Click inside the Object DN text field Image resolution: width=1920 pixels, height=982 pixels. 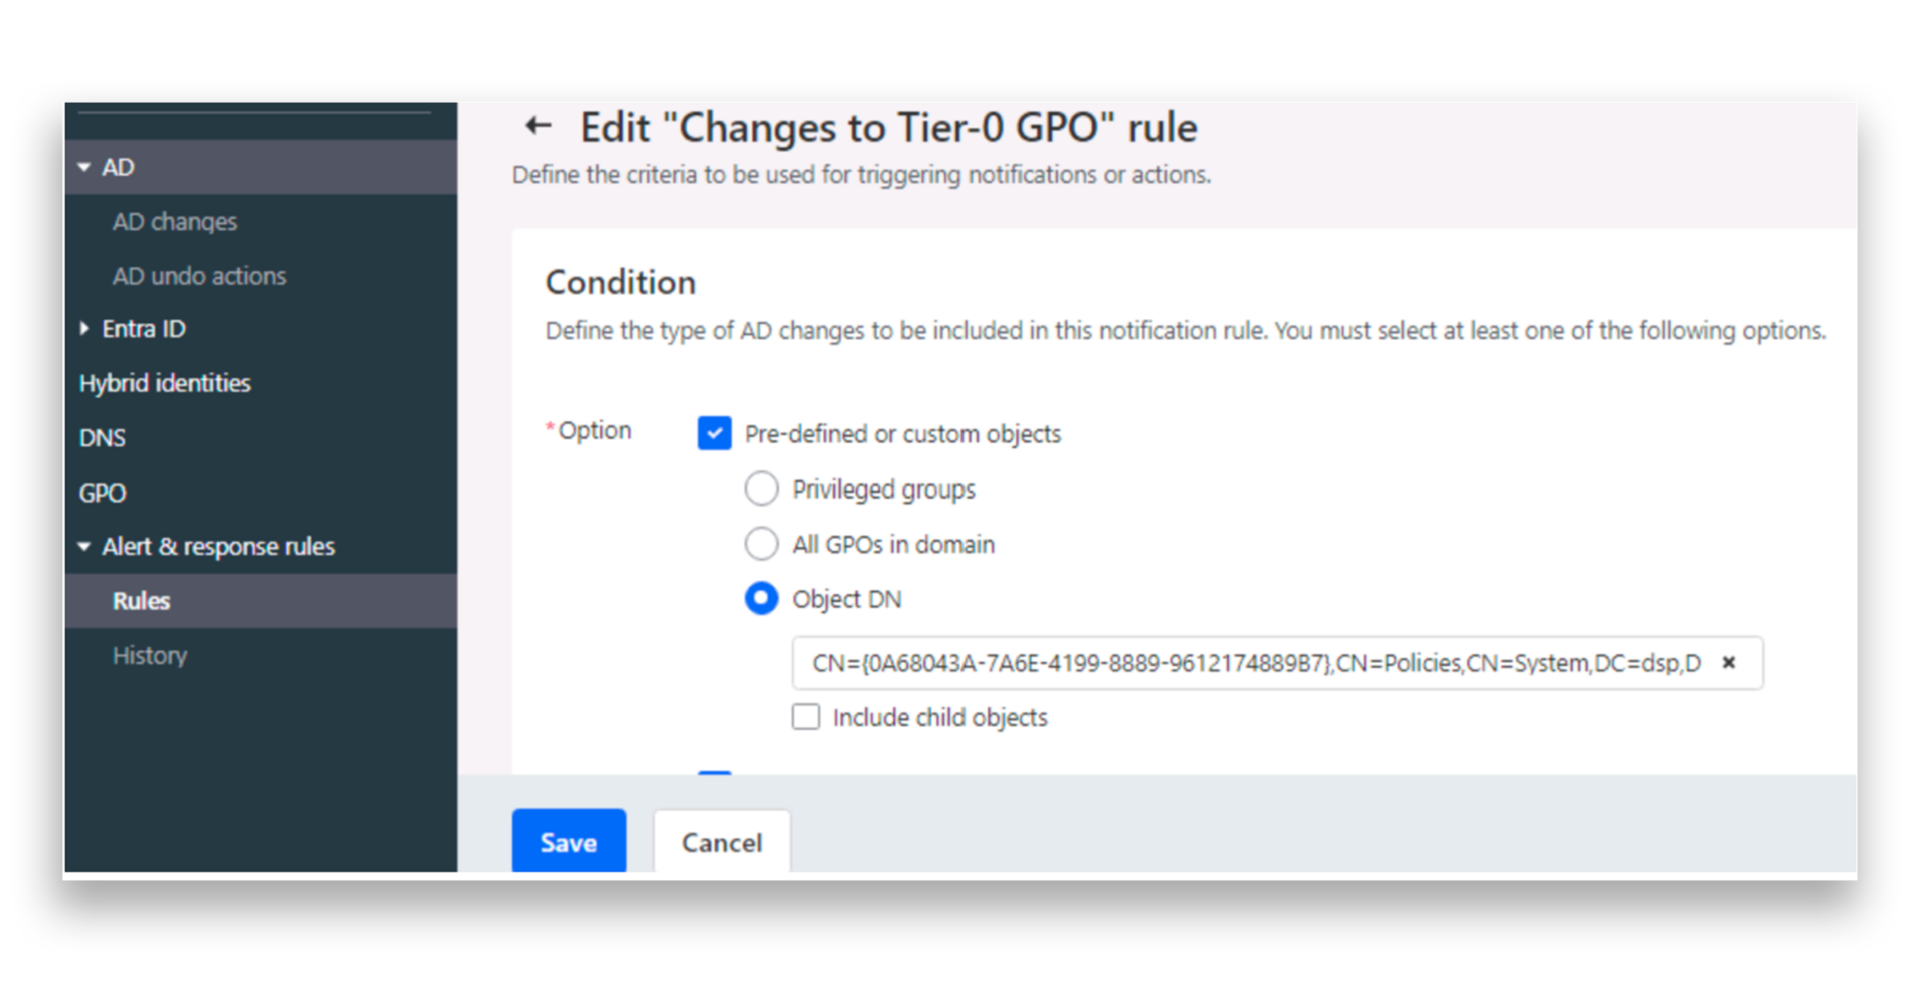1200,662
